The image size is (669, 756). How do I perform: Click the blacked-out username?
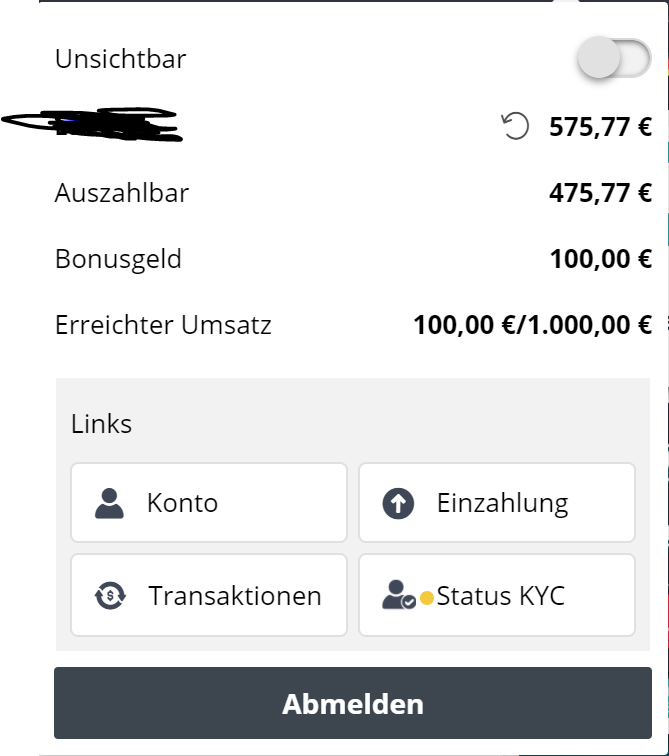pos(92,124)
